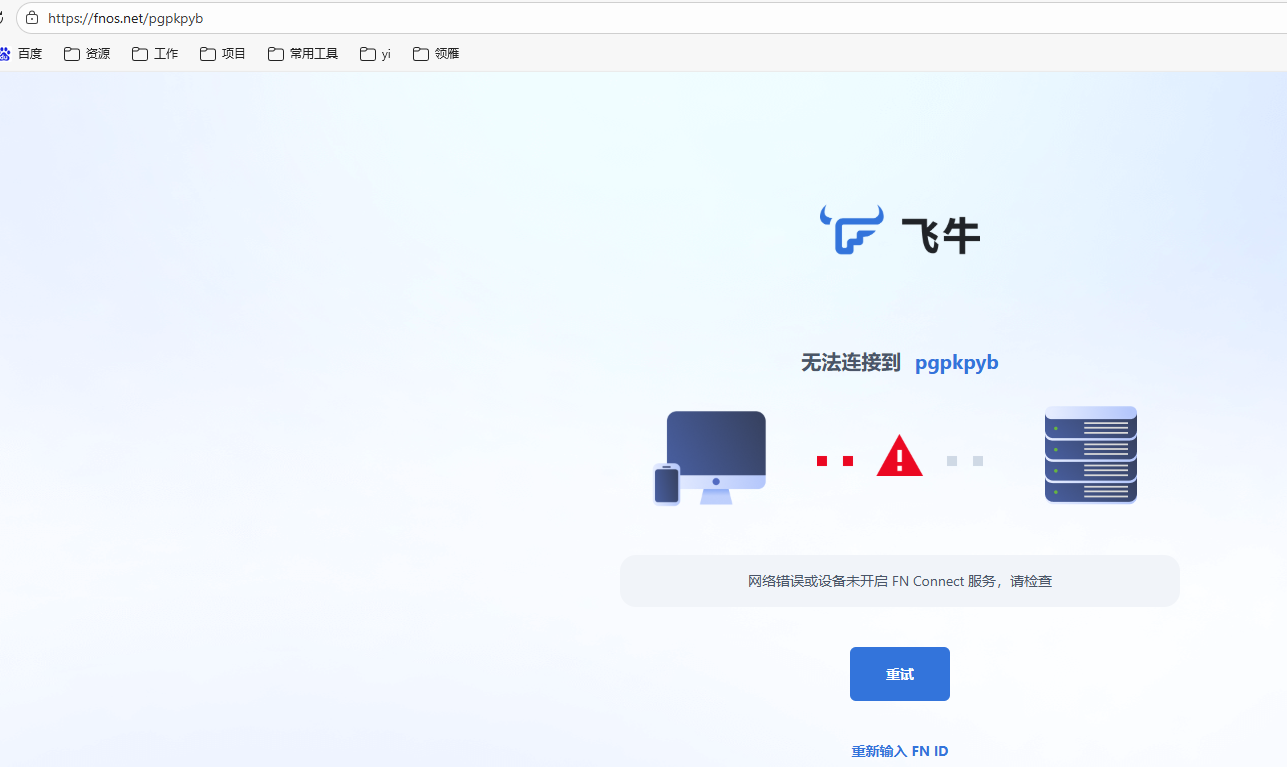Open the yi bookmark folder
1287x767 pixels.
375,54
